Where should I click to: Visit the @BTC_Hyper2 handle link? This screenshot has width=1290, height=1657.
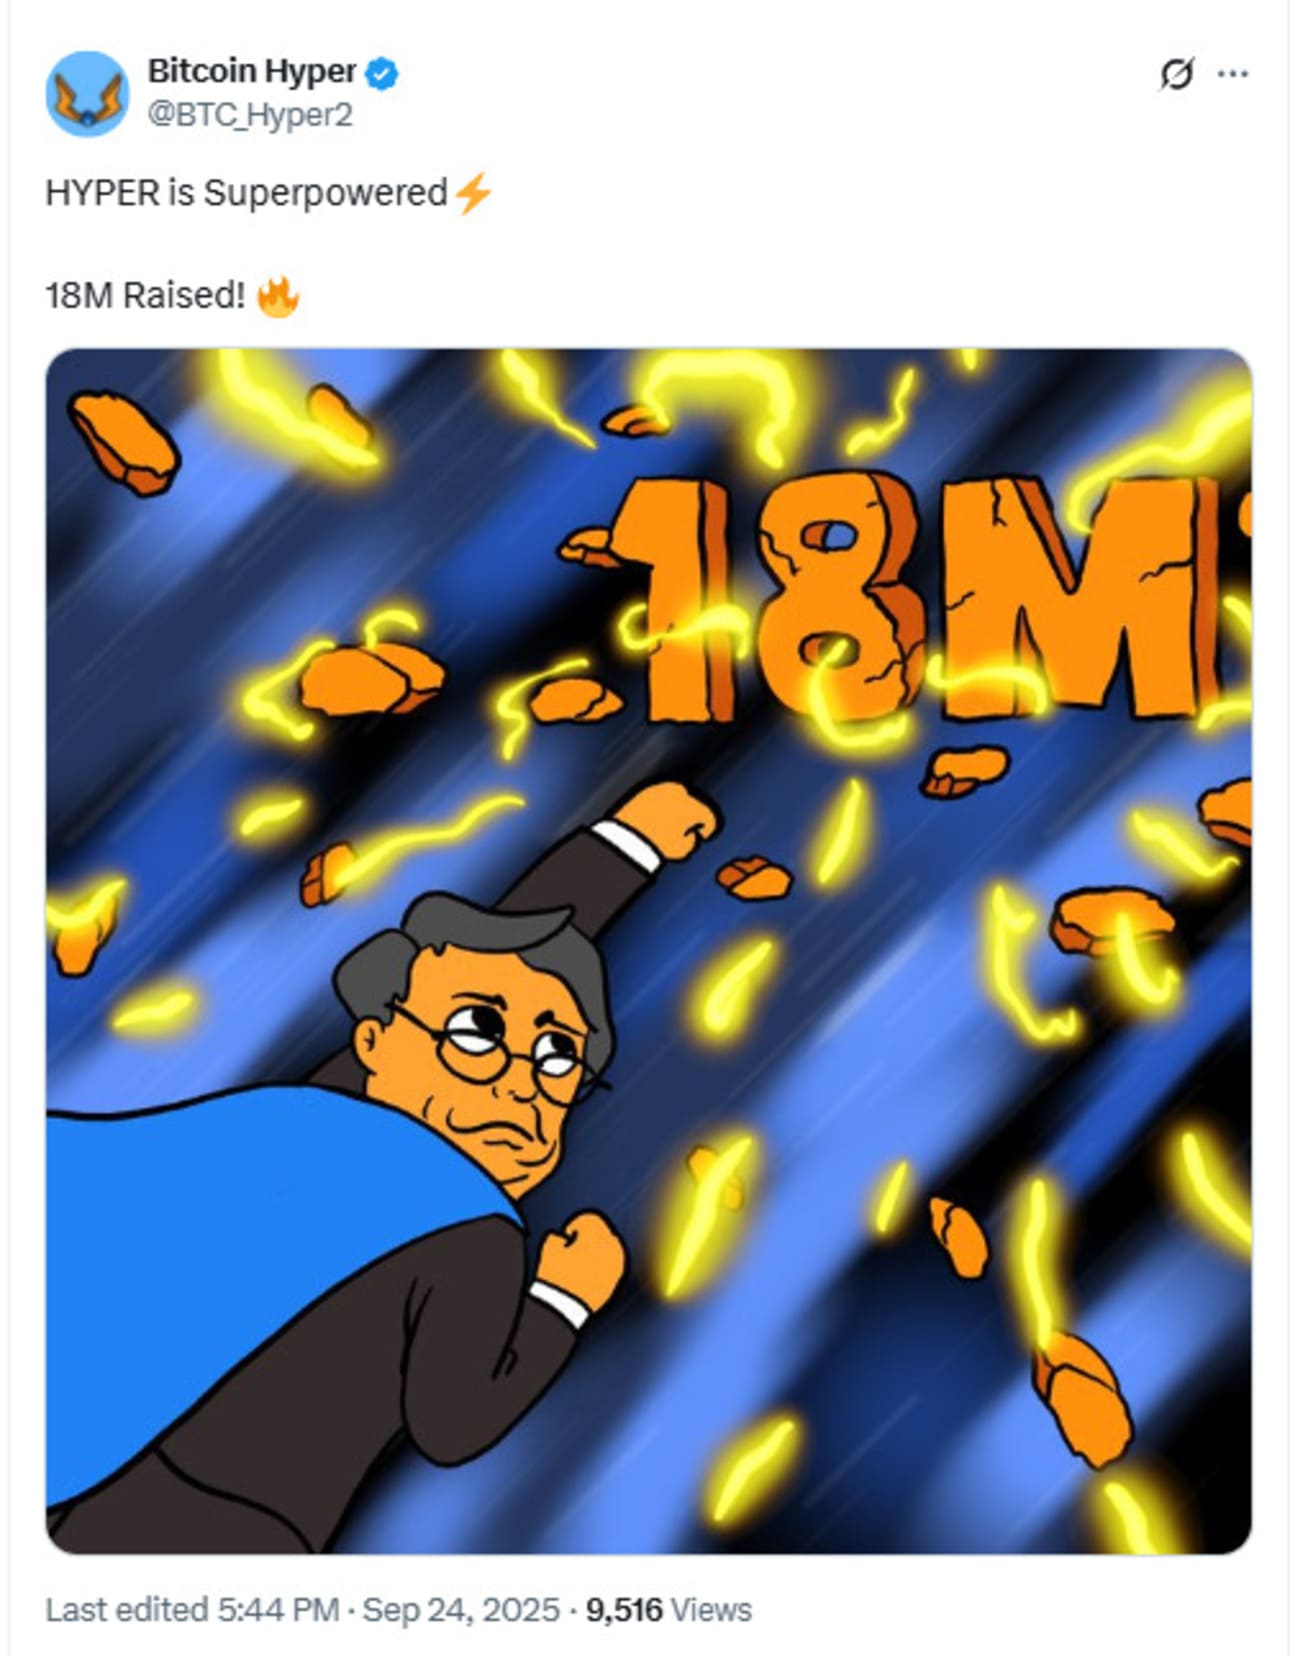pyautogui.click(x=250, y=116)
